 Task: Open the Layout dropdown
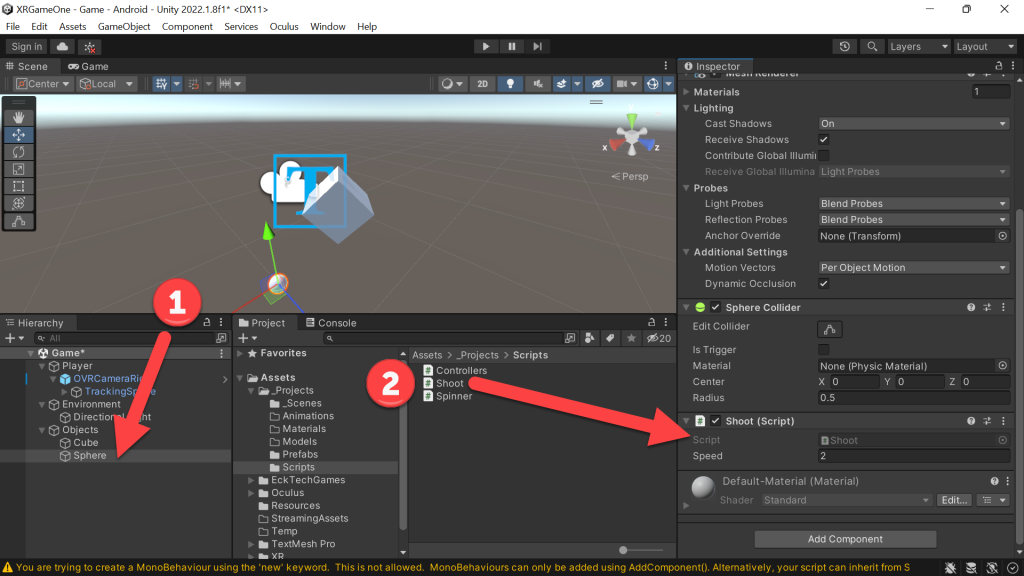click(x=984, y=46)
